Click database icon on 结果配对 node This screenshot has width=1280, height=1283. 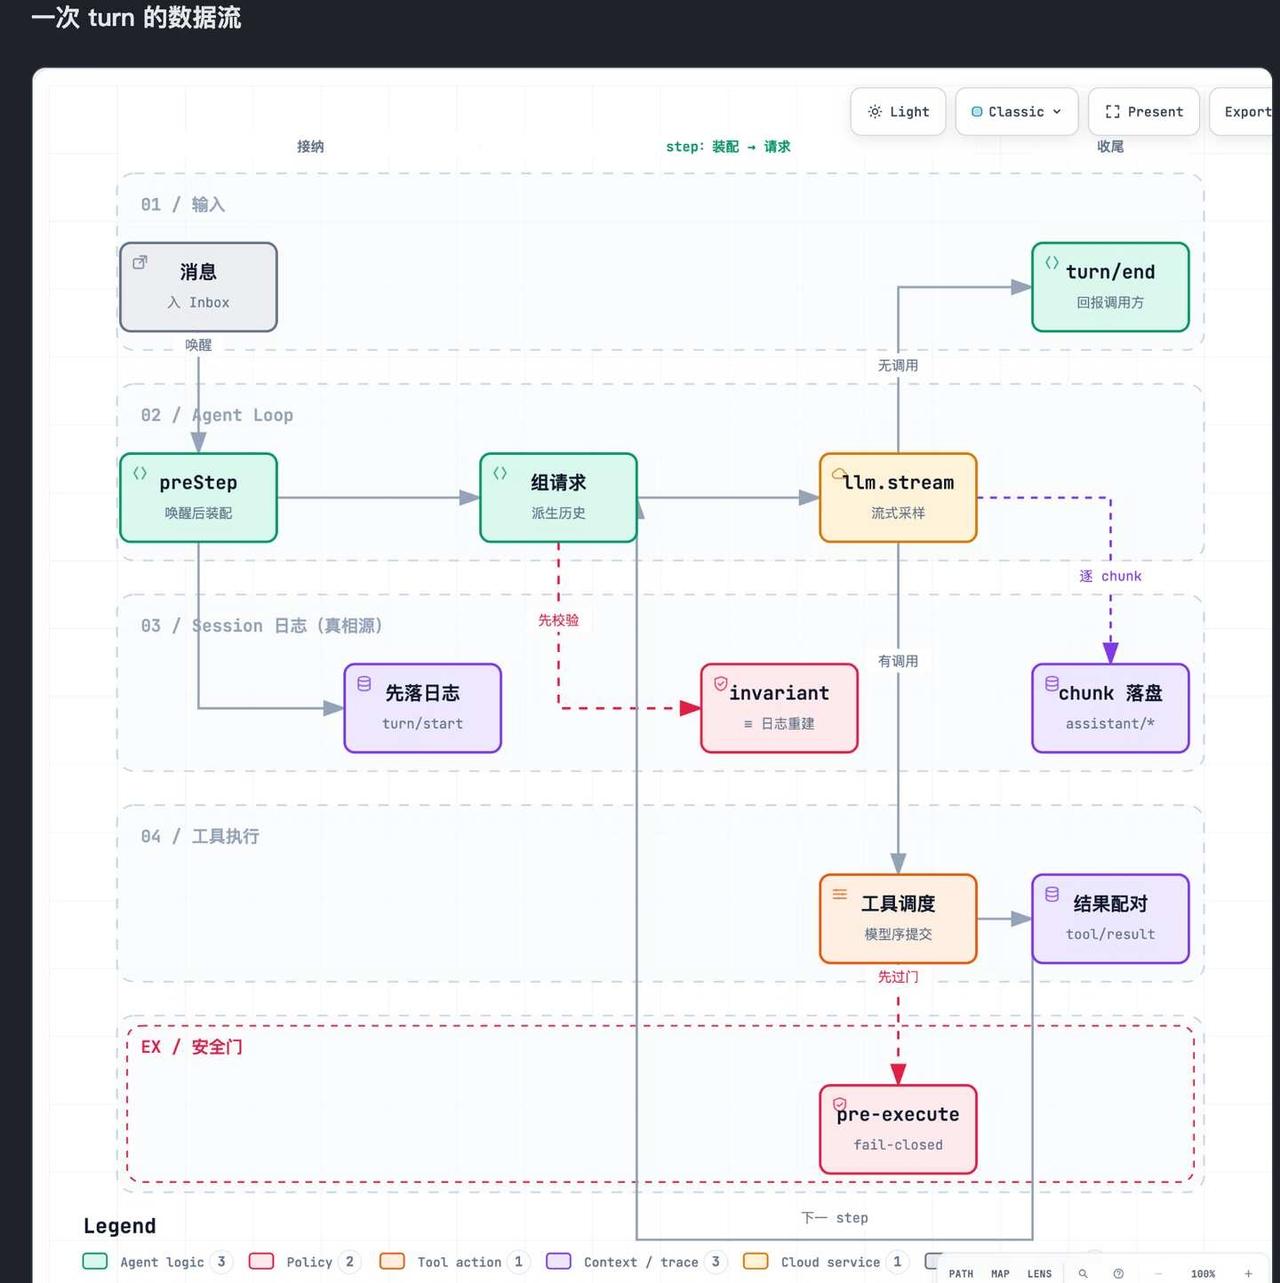(x=1052, y=894)
